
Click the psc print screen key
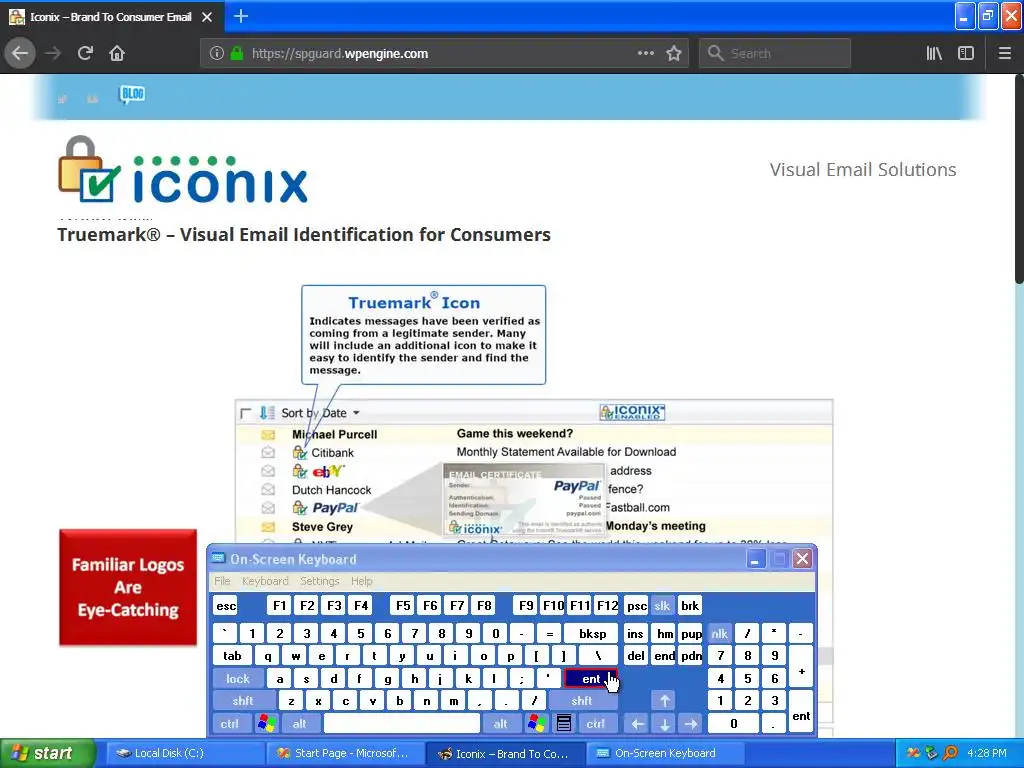pos(637,605)
